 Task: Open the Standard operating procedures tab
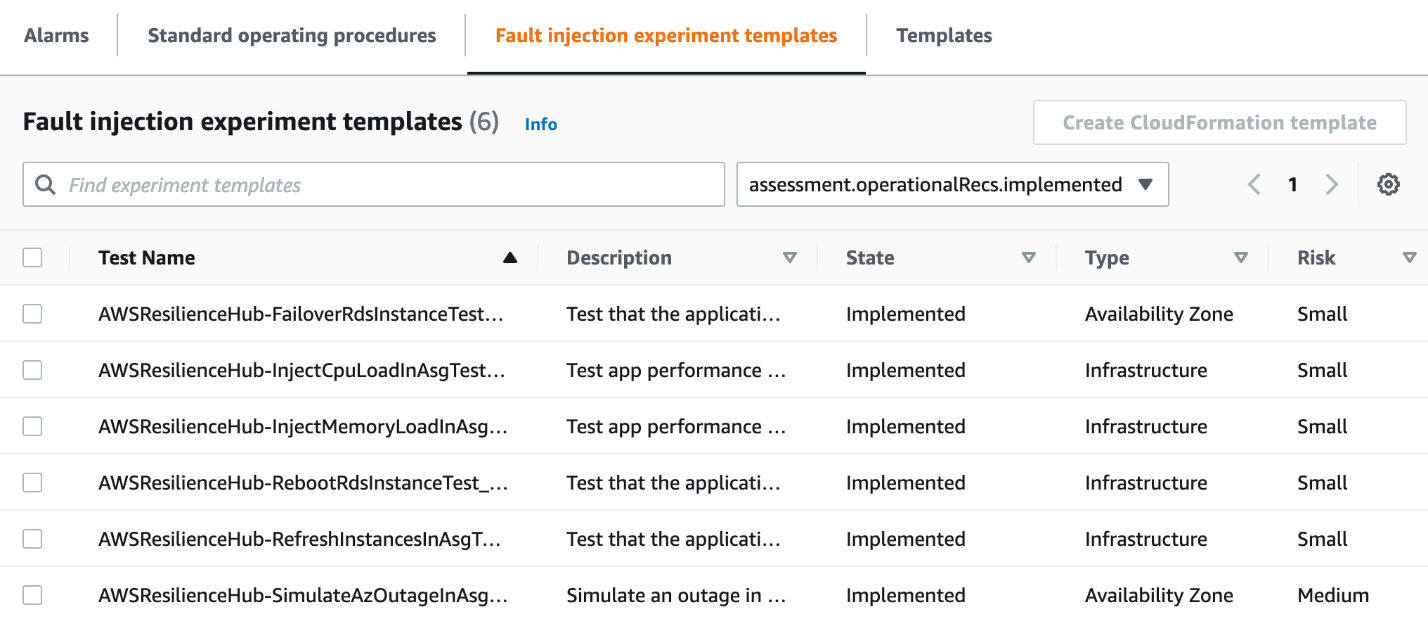291,35
